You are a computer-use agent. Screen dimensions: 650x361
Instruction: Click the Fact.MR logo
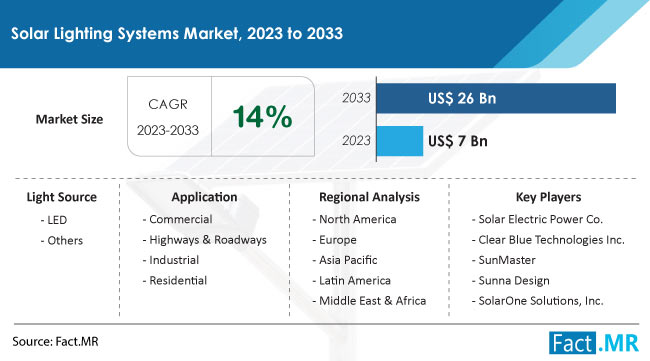594,343
